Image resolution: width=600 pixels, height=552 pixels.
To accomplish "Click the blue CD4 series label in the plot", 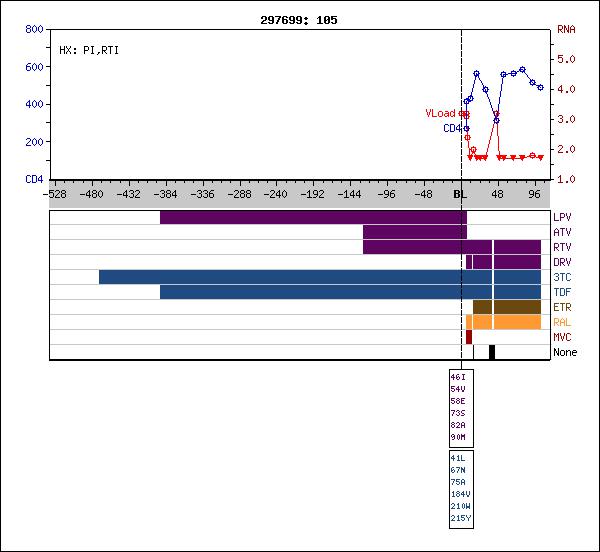I will tap(452, 128).
